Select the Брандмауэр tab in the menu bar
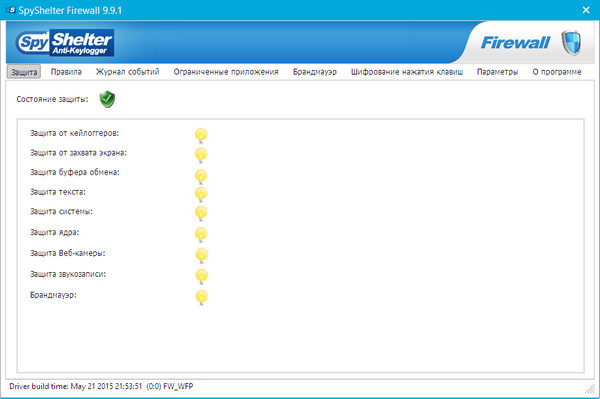 [x=315, y=72]
